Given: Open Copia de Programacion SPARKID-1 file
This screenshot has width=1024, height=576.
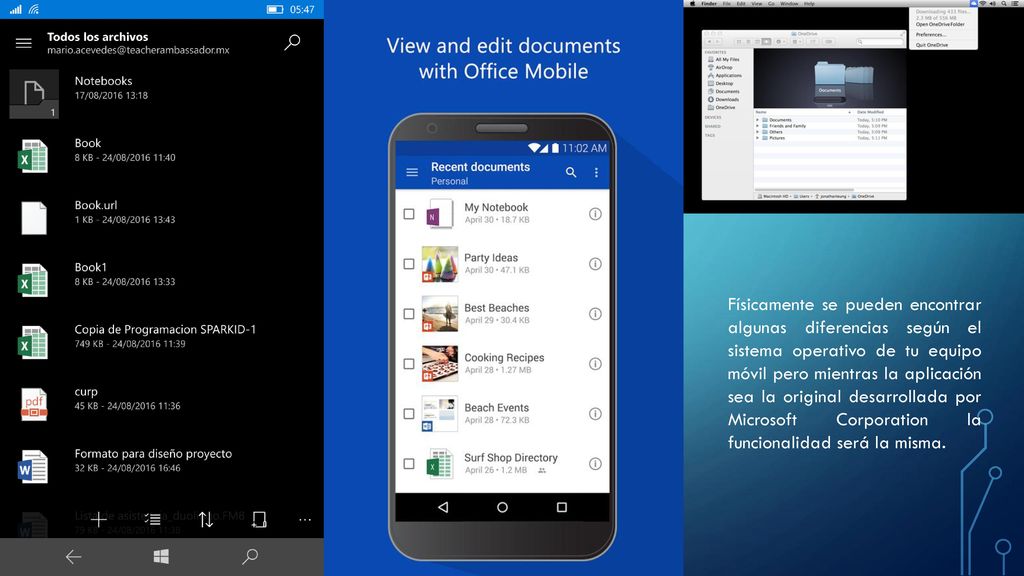Looking at the screenshot, I should (x=162, y=342).
